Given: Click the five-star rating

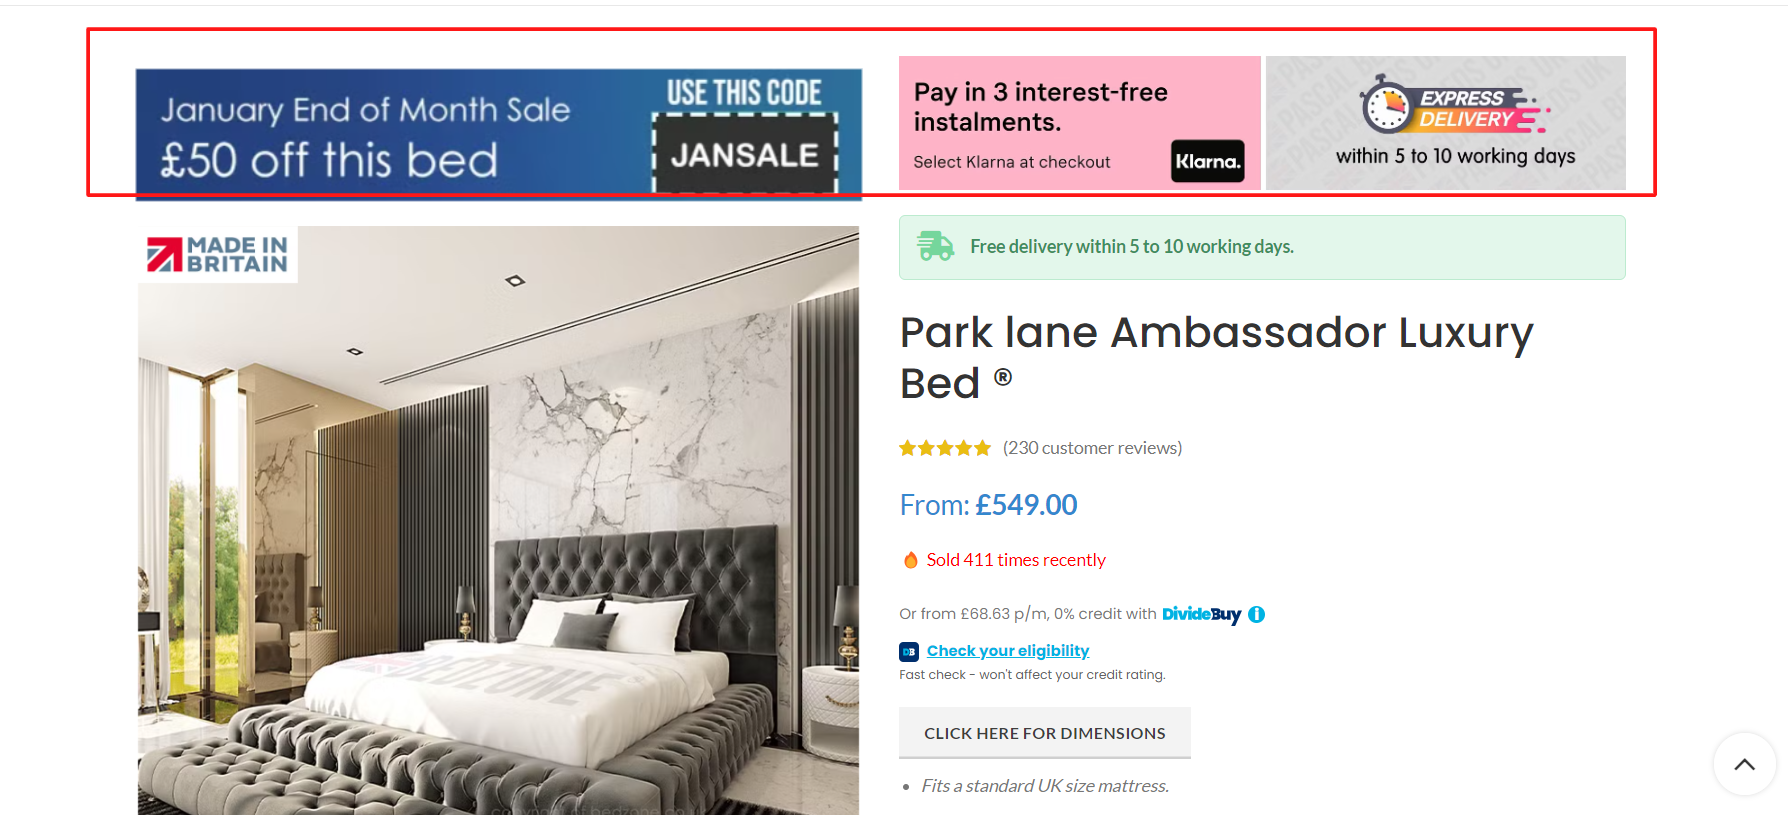Looking at the screenshot, I should [x=945, y=448].
